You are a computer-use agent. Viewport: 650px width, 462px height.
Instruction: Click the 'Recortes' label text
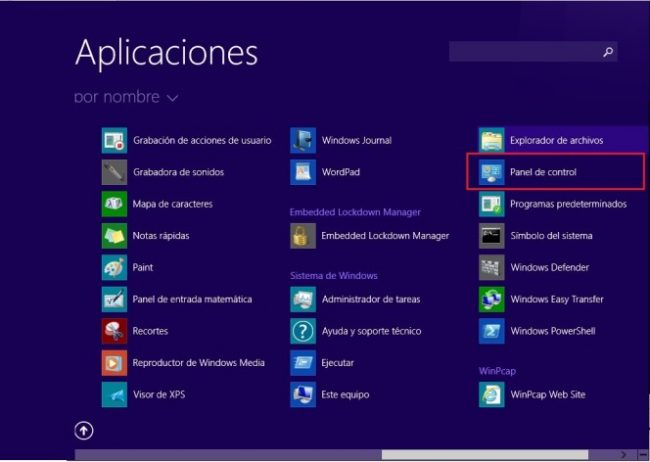point(150,331)
